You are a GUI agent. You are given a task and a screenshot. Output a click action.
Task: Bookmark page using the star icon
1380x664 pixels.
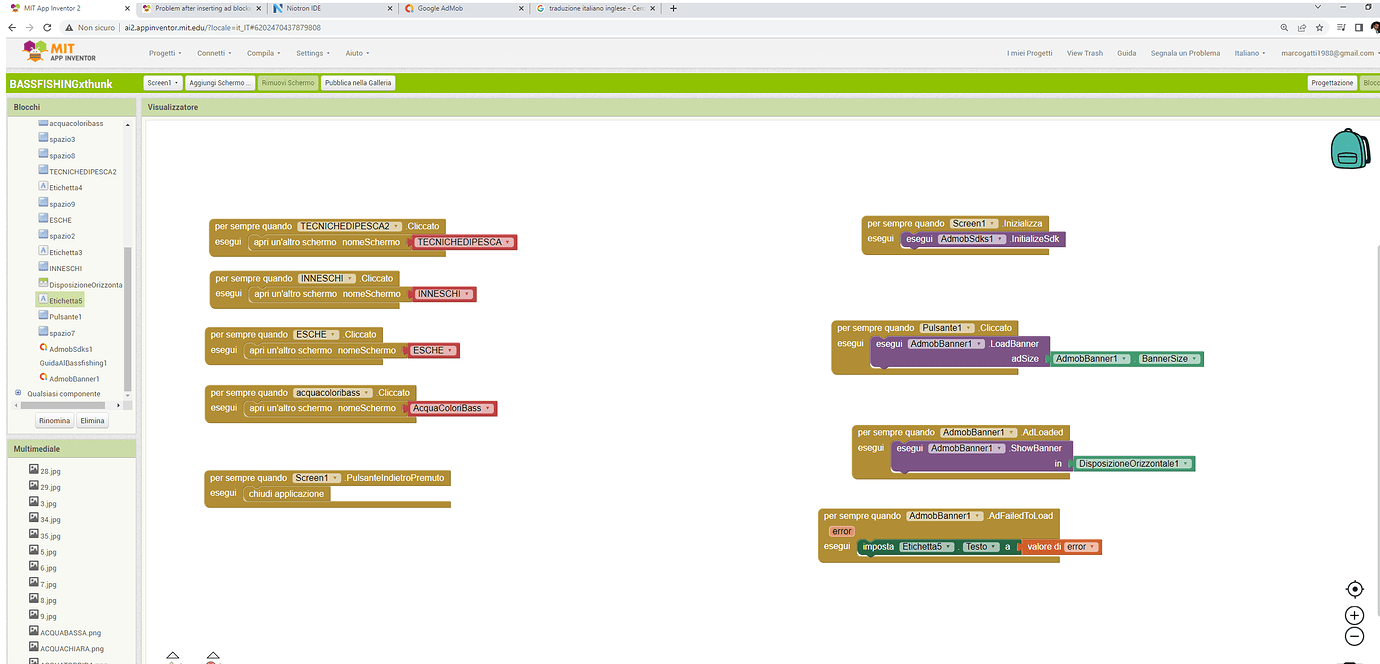[1320, 28]
